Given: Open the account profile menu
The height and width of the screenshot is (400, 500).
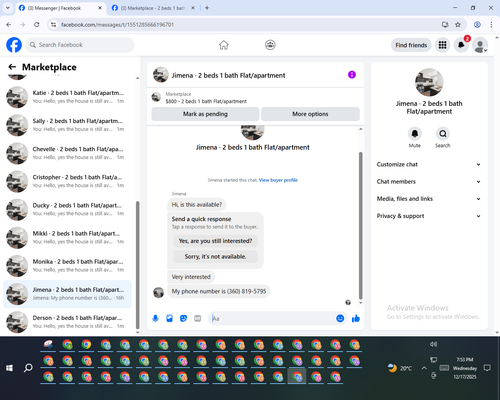Looking at the screenshot, I should tap(480, 45).
